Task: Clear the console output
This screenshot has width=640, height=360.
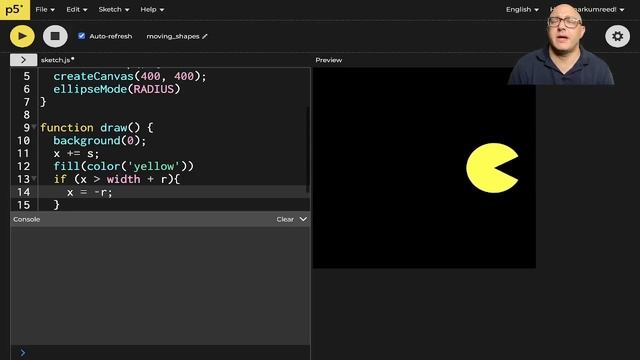Action: (285, 219)
